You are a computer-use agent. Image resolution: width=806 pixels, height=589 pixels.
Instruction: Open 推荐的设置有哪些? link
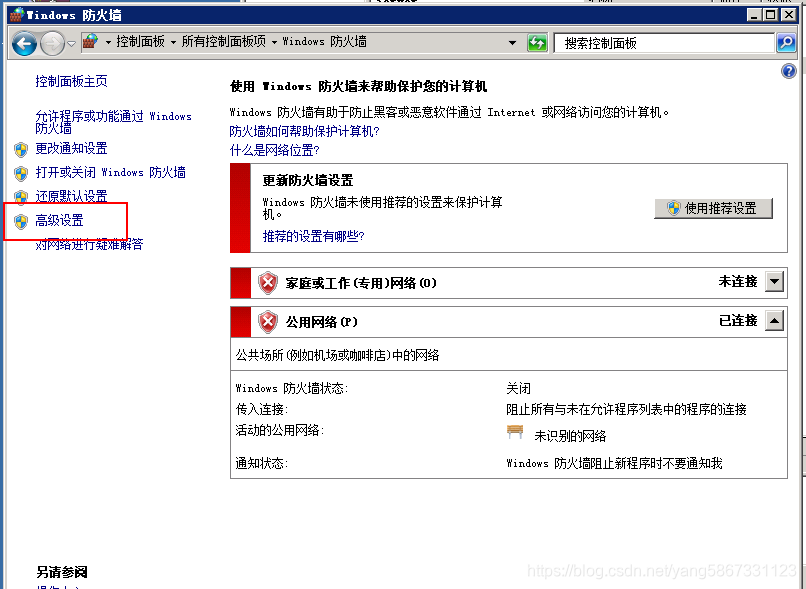point(314,236)
